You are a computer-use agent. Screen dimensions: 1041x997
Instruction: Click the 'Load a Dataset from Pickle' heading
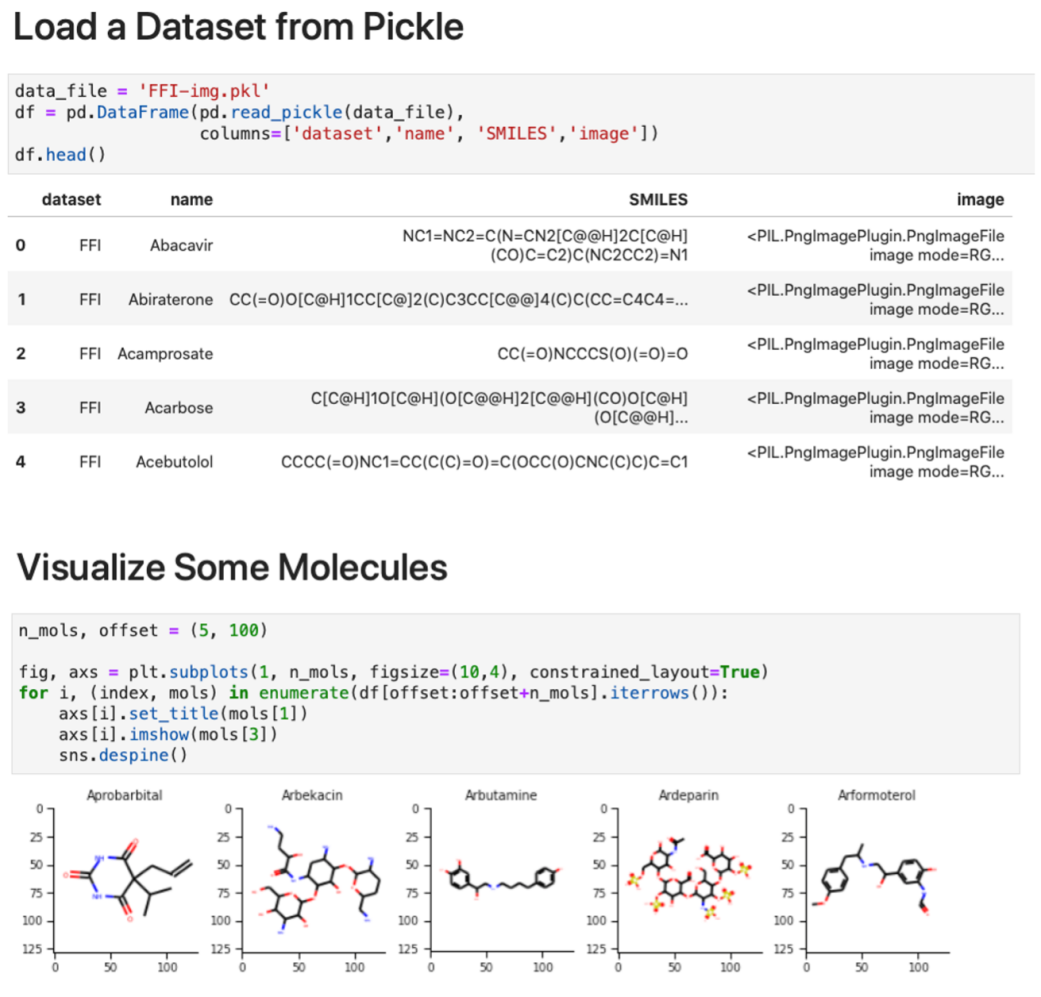click(238, 27)
